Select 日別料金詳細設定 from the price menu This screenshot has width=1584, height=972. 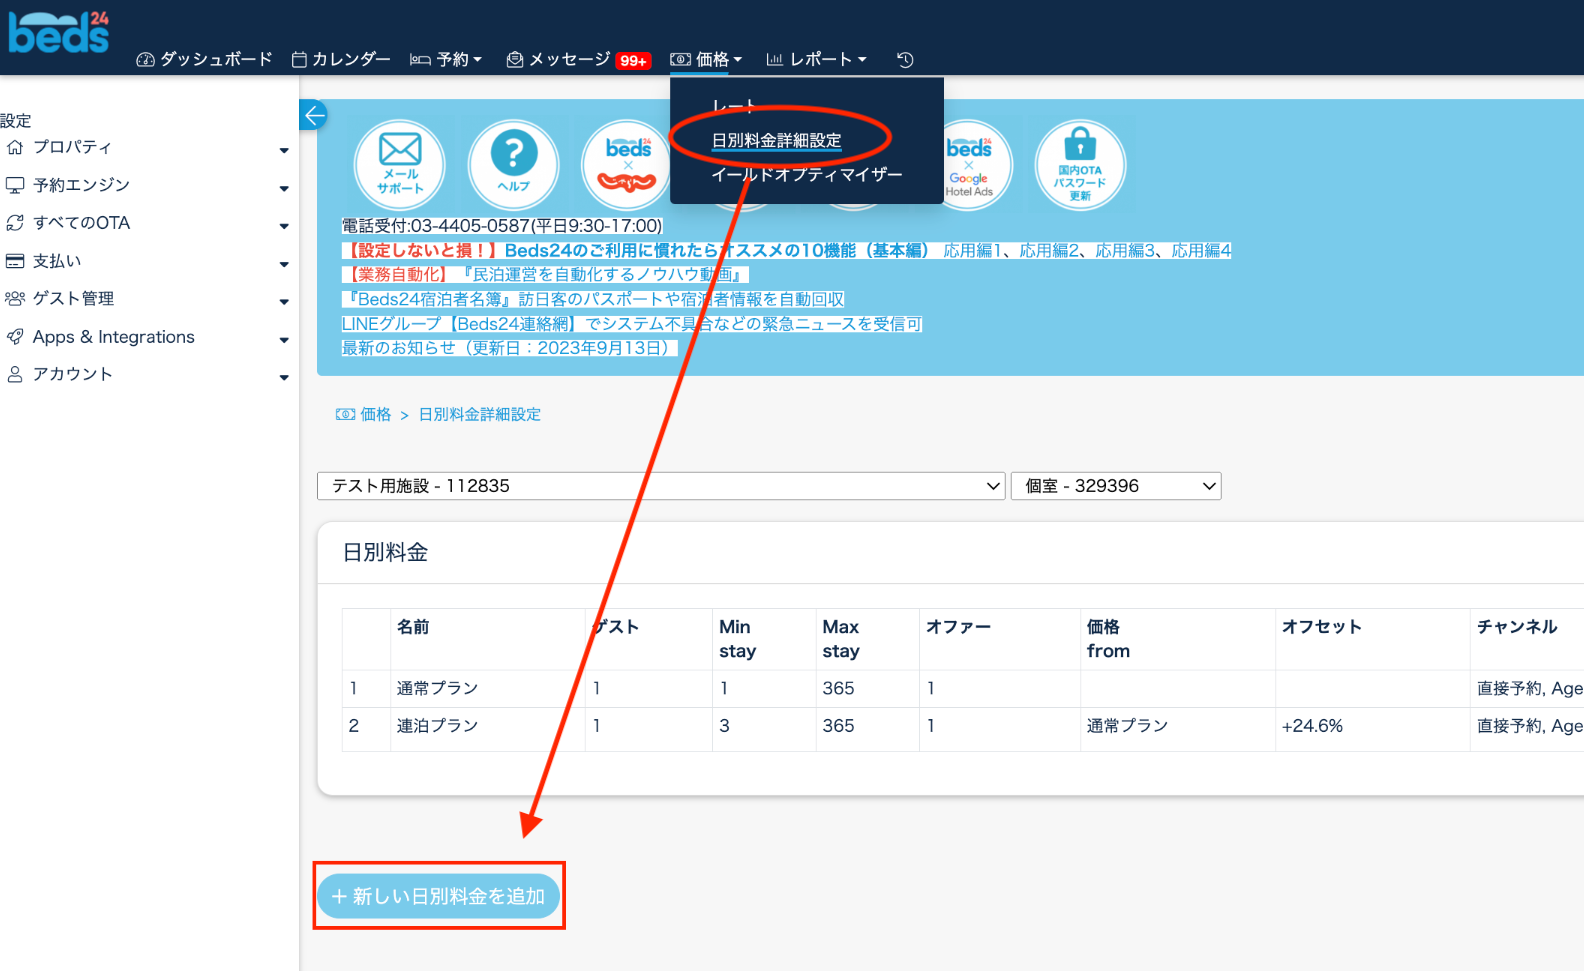pyautogui.click(x=776, y=141)
